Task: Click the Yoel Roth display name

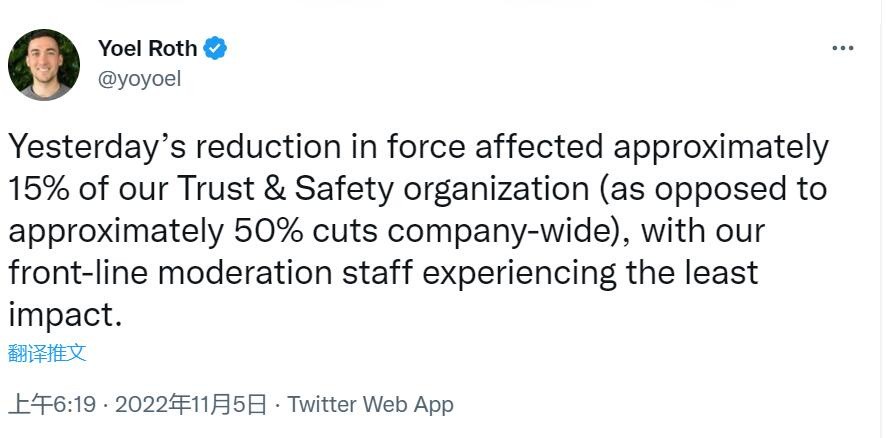Action: coord(147,48)
